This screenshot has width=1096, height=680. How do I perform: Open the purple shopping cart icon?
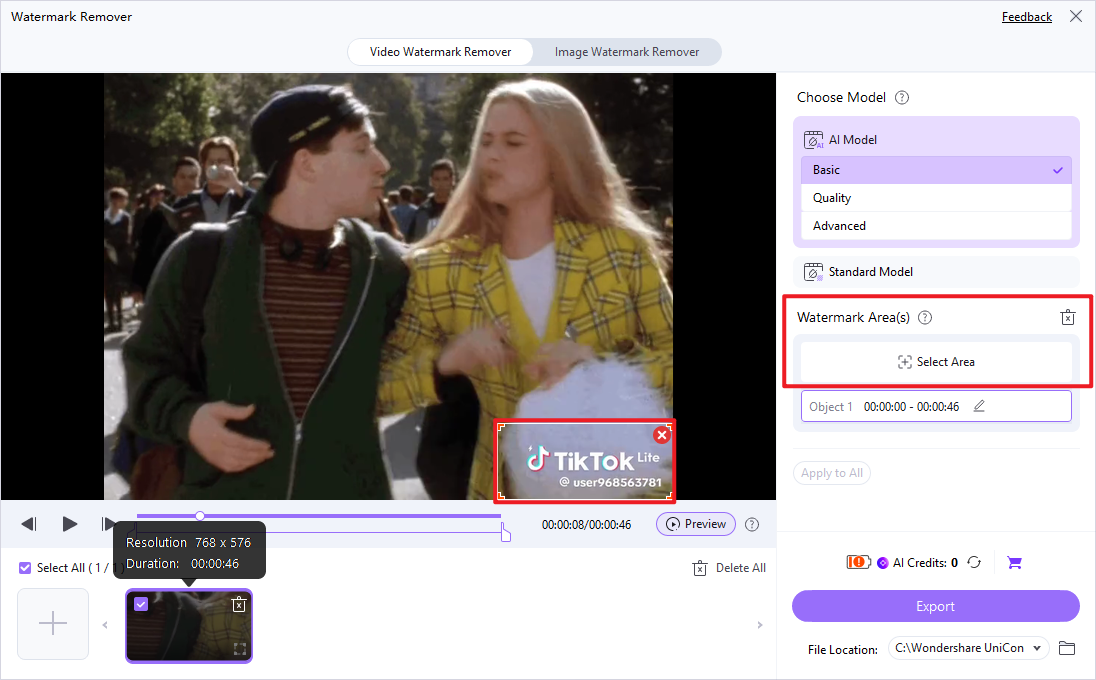[x=1014, y=563]
